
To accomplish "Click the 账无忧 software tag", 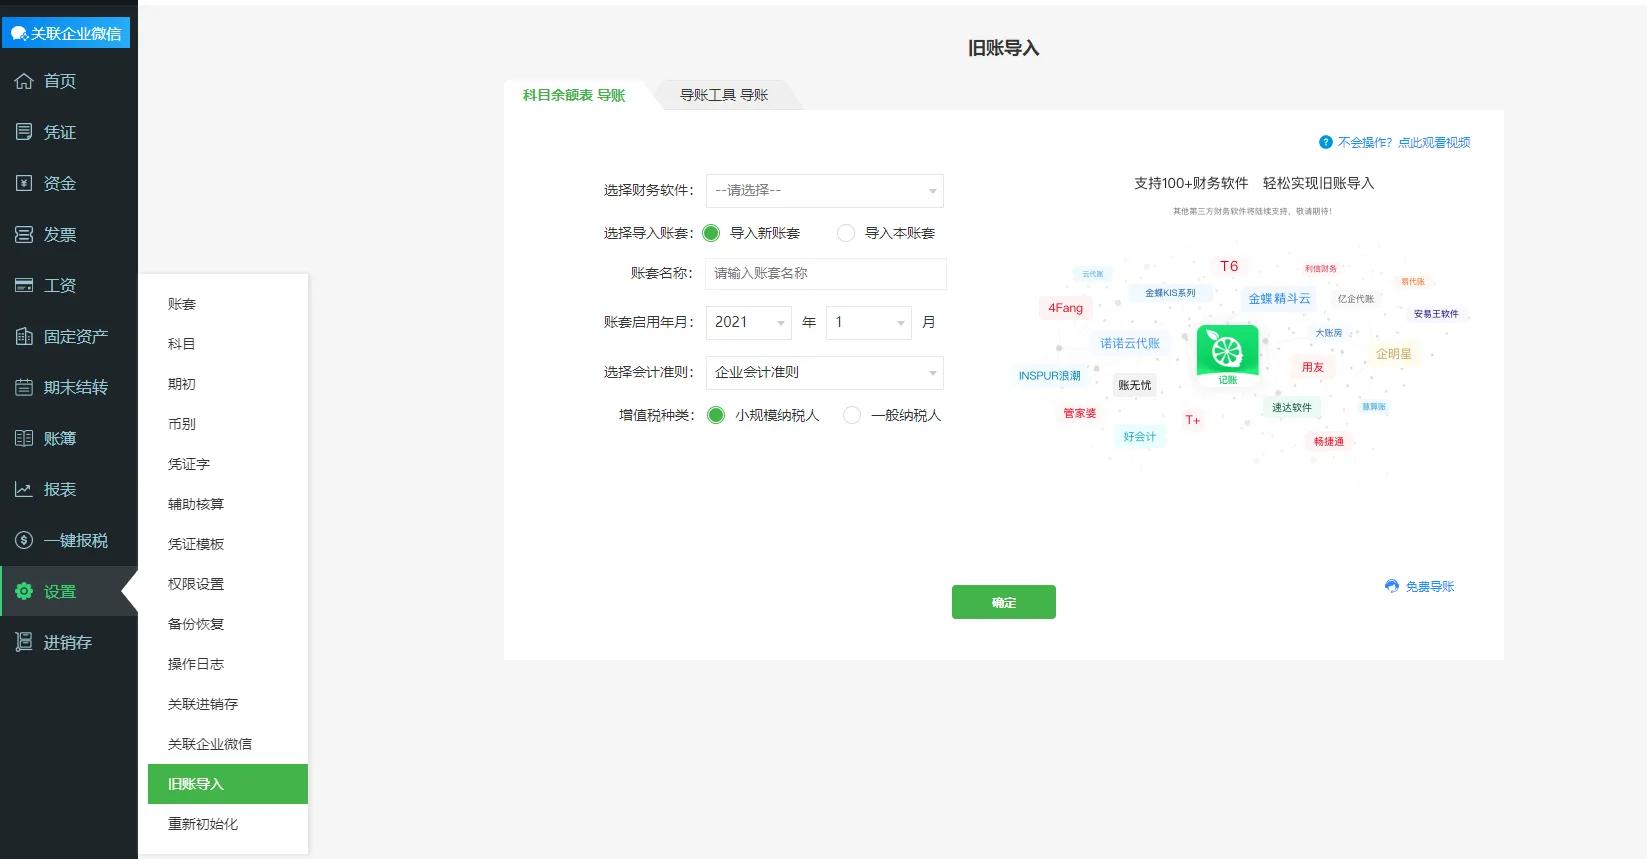I will 1134,385.
